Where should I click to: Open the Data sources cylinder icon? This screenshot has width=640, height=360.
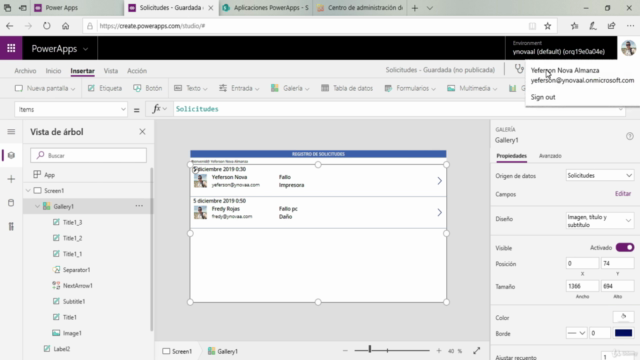point(11,202)
